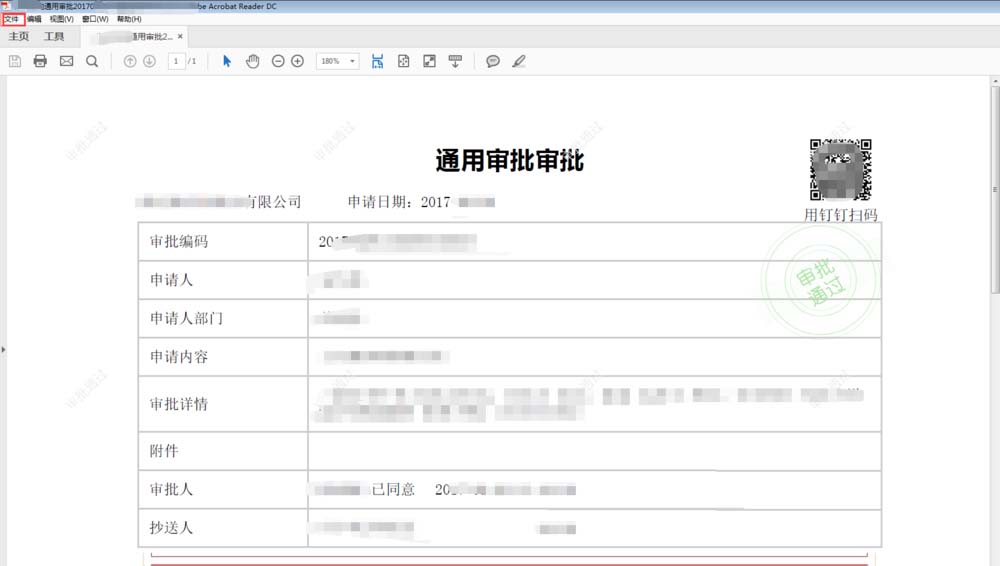Screen dimensions: 1000x566
Task: Switch to the 工具 tab
Action: click(54, 36)
